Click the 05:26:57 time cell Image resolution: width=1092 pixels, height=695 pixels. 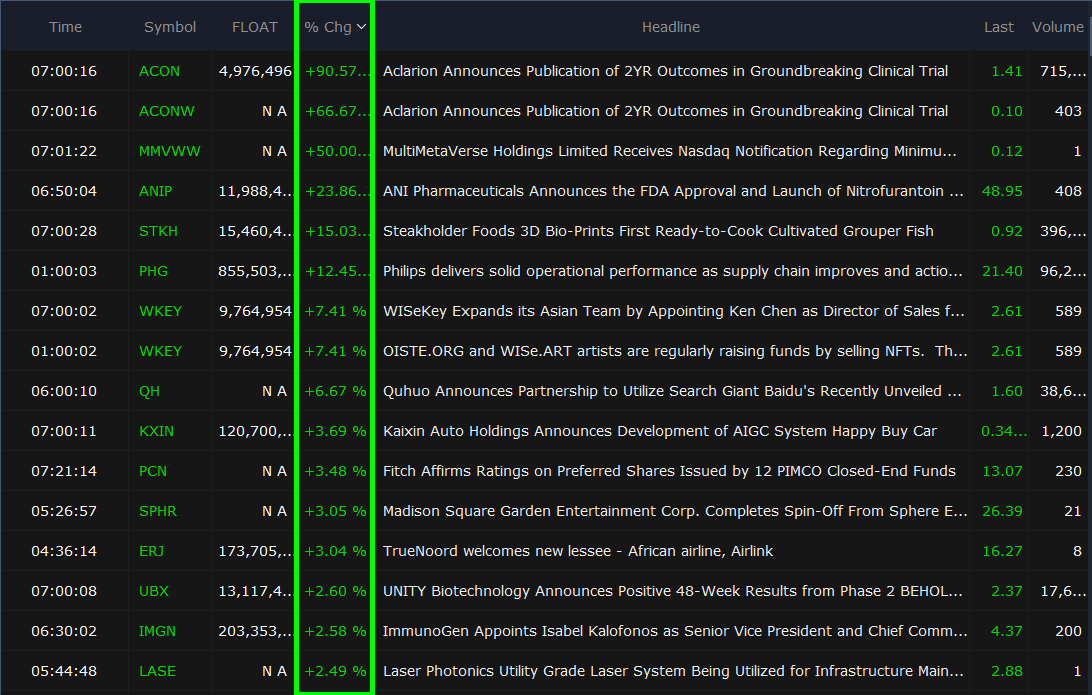64,511
